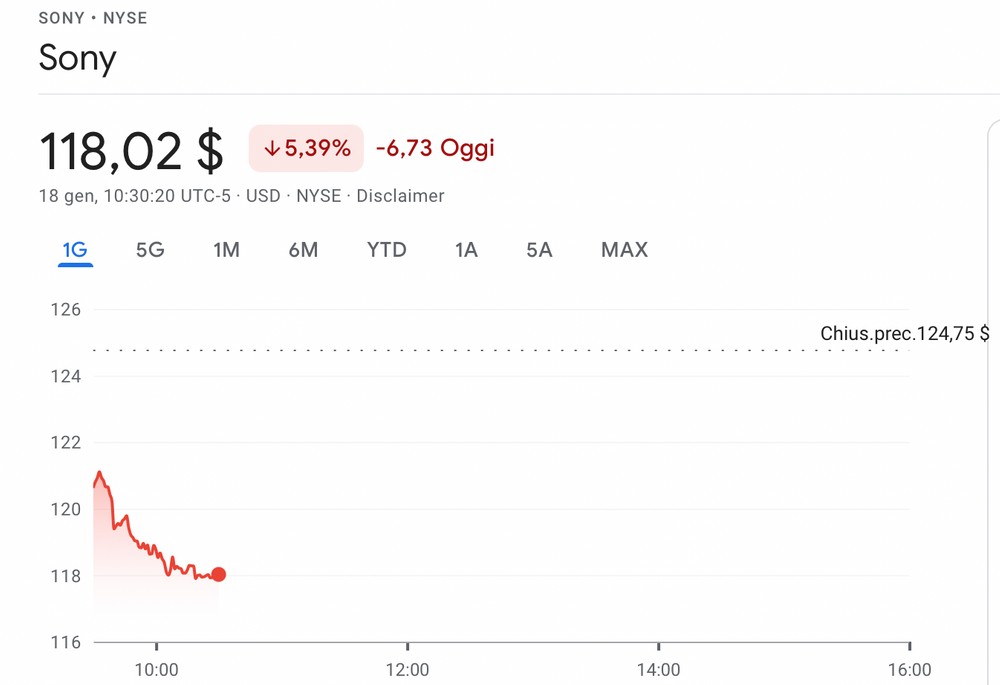The image size is (1000, 685).
Task: Select the 1A time range
Action: [x=466, y=250]
